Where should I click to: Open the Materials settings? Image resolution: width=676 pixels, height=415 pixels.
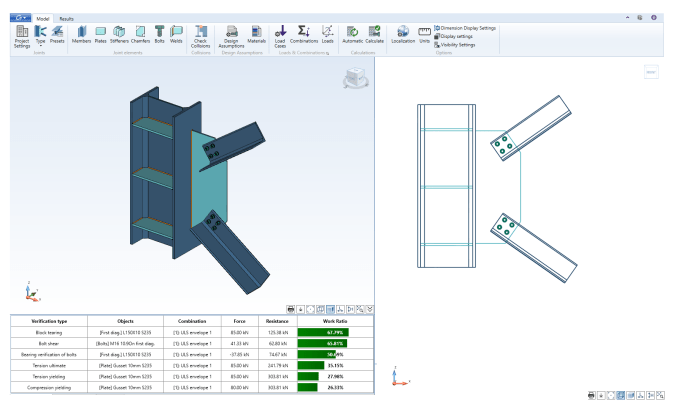pyautogui.click(x=257, y=37)
